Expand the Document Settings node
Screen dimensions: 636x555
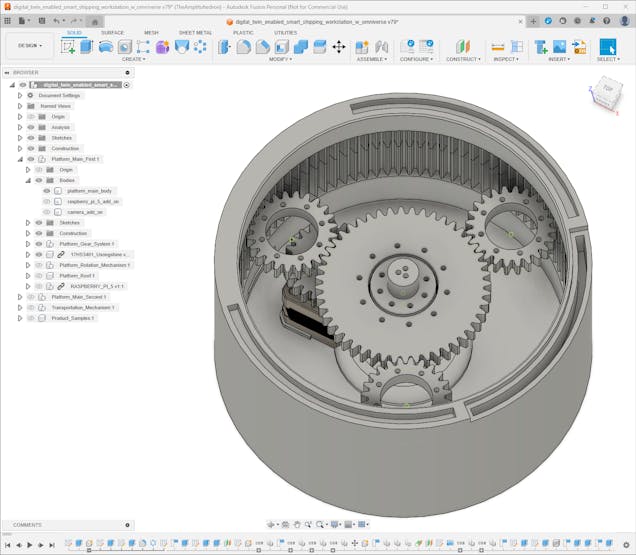(19, 95)
